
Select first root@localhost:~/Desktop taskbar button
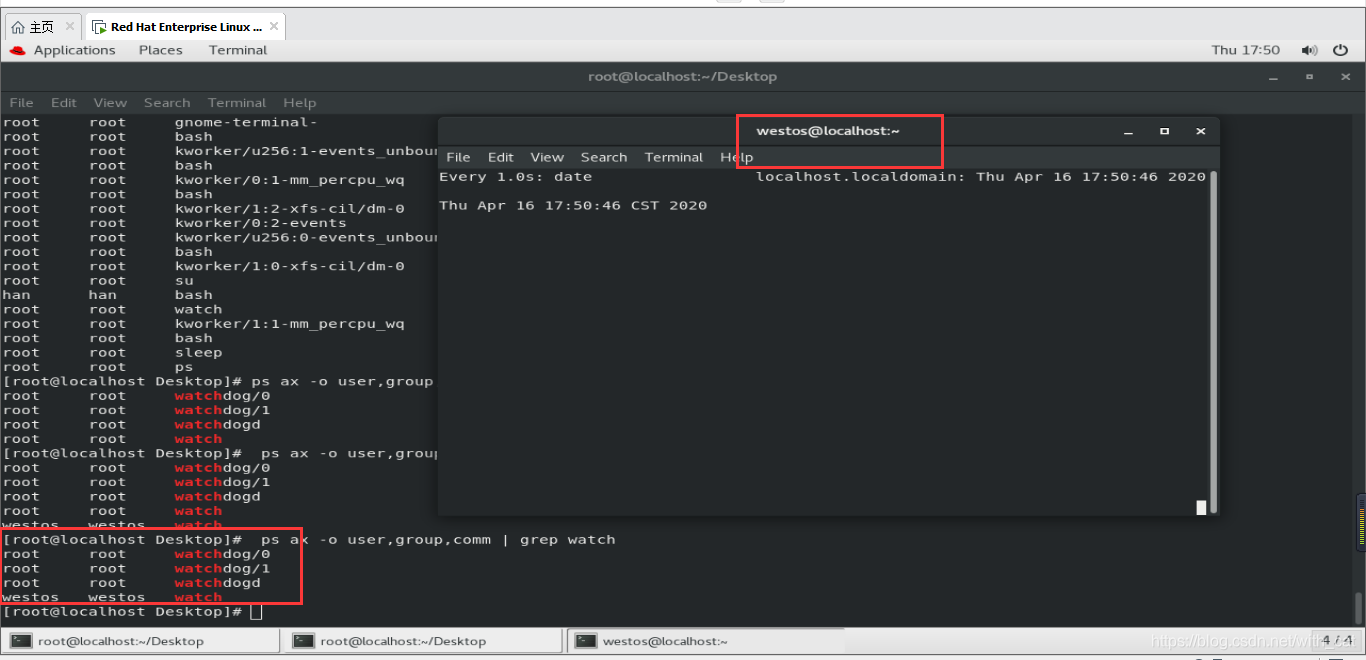pyautogui.click(x=141, y=641)
